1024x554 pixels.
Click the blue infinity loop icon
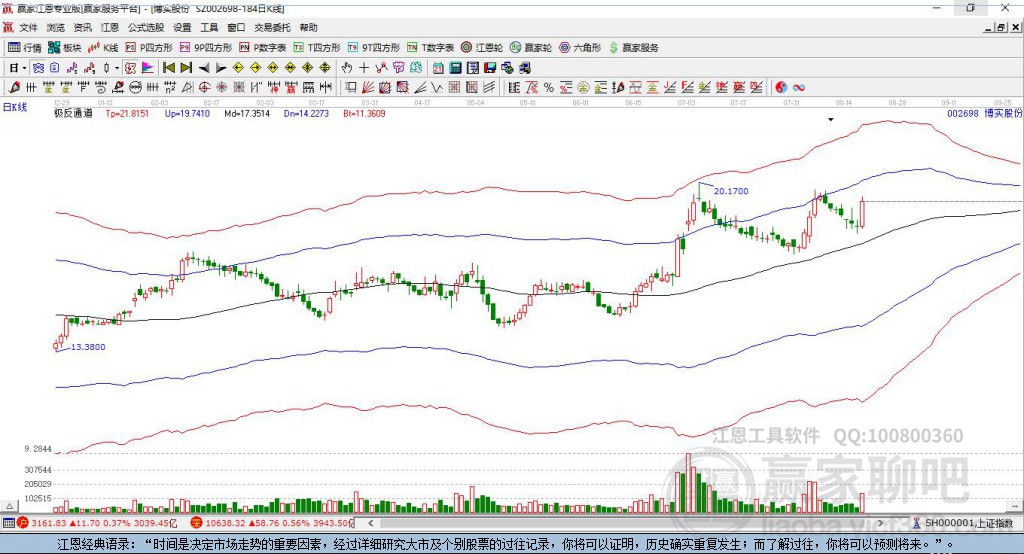coord(799,87)
